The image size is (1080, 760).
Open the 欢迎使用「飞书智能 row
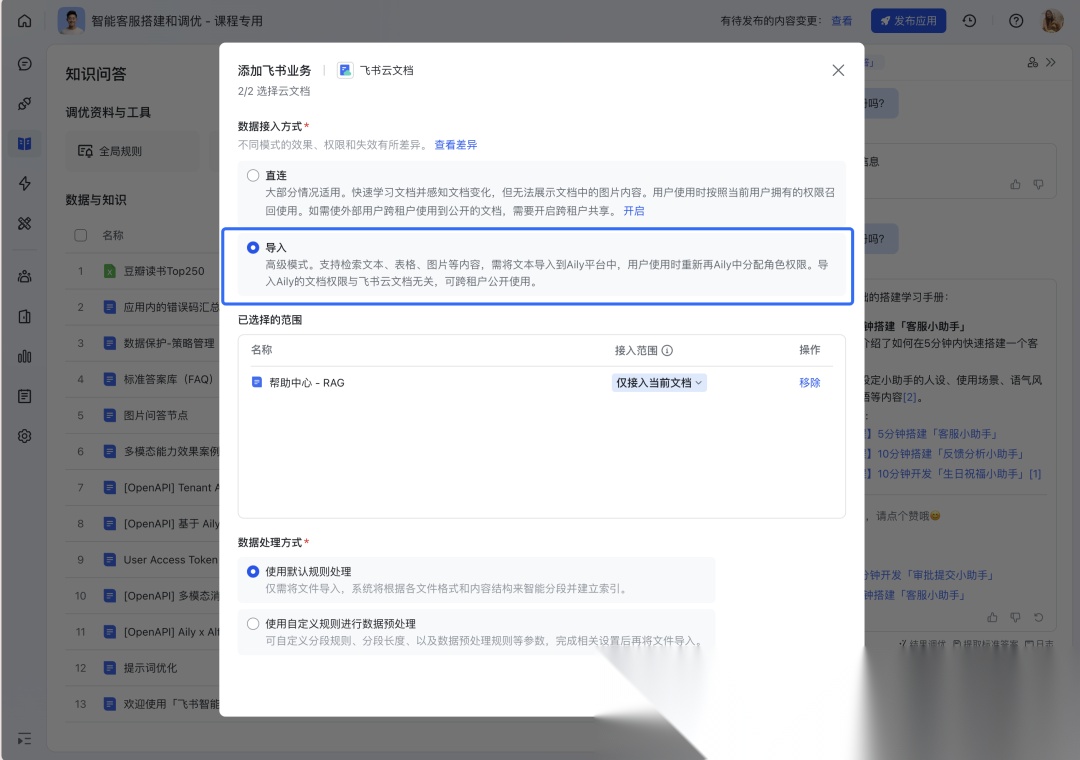(x=143, y=703)
